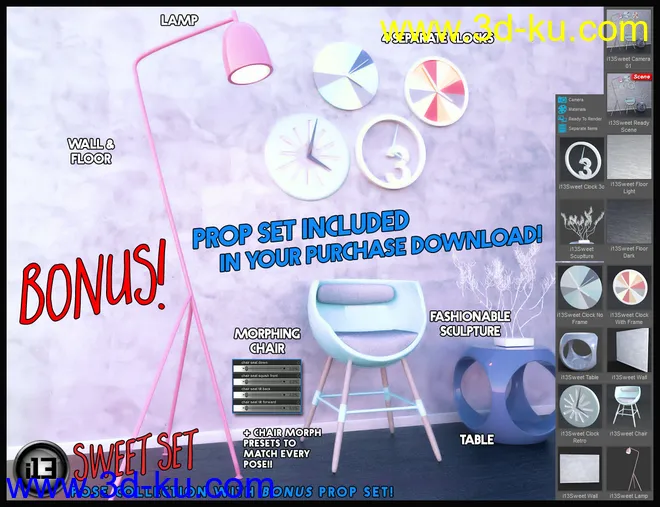Click the chair seat tilt forward slider
Viewport: 660px width, 507px height.
coord(267,407)
